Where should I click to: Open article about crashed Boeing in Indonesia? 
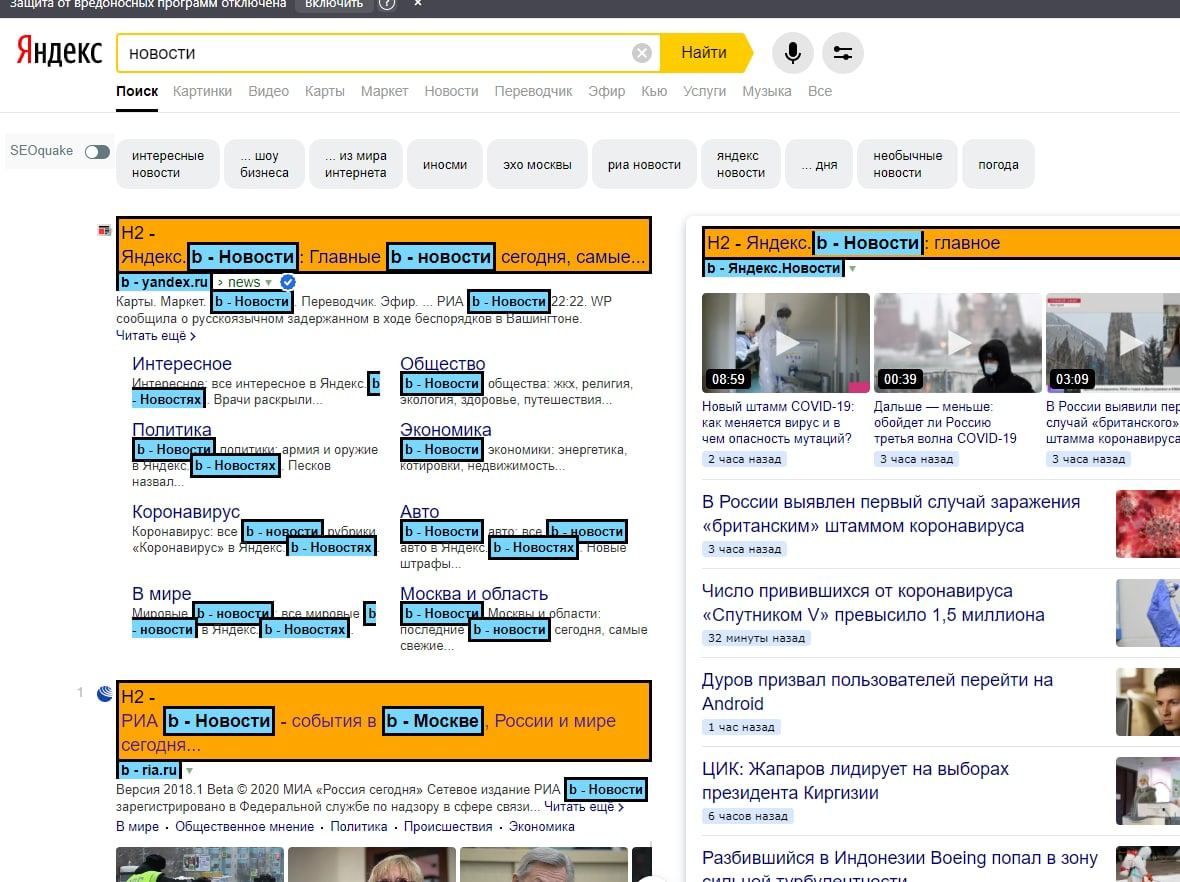coord(900,866)
